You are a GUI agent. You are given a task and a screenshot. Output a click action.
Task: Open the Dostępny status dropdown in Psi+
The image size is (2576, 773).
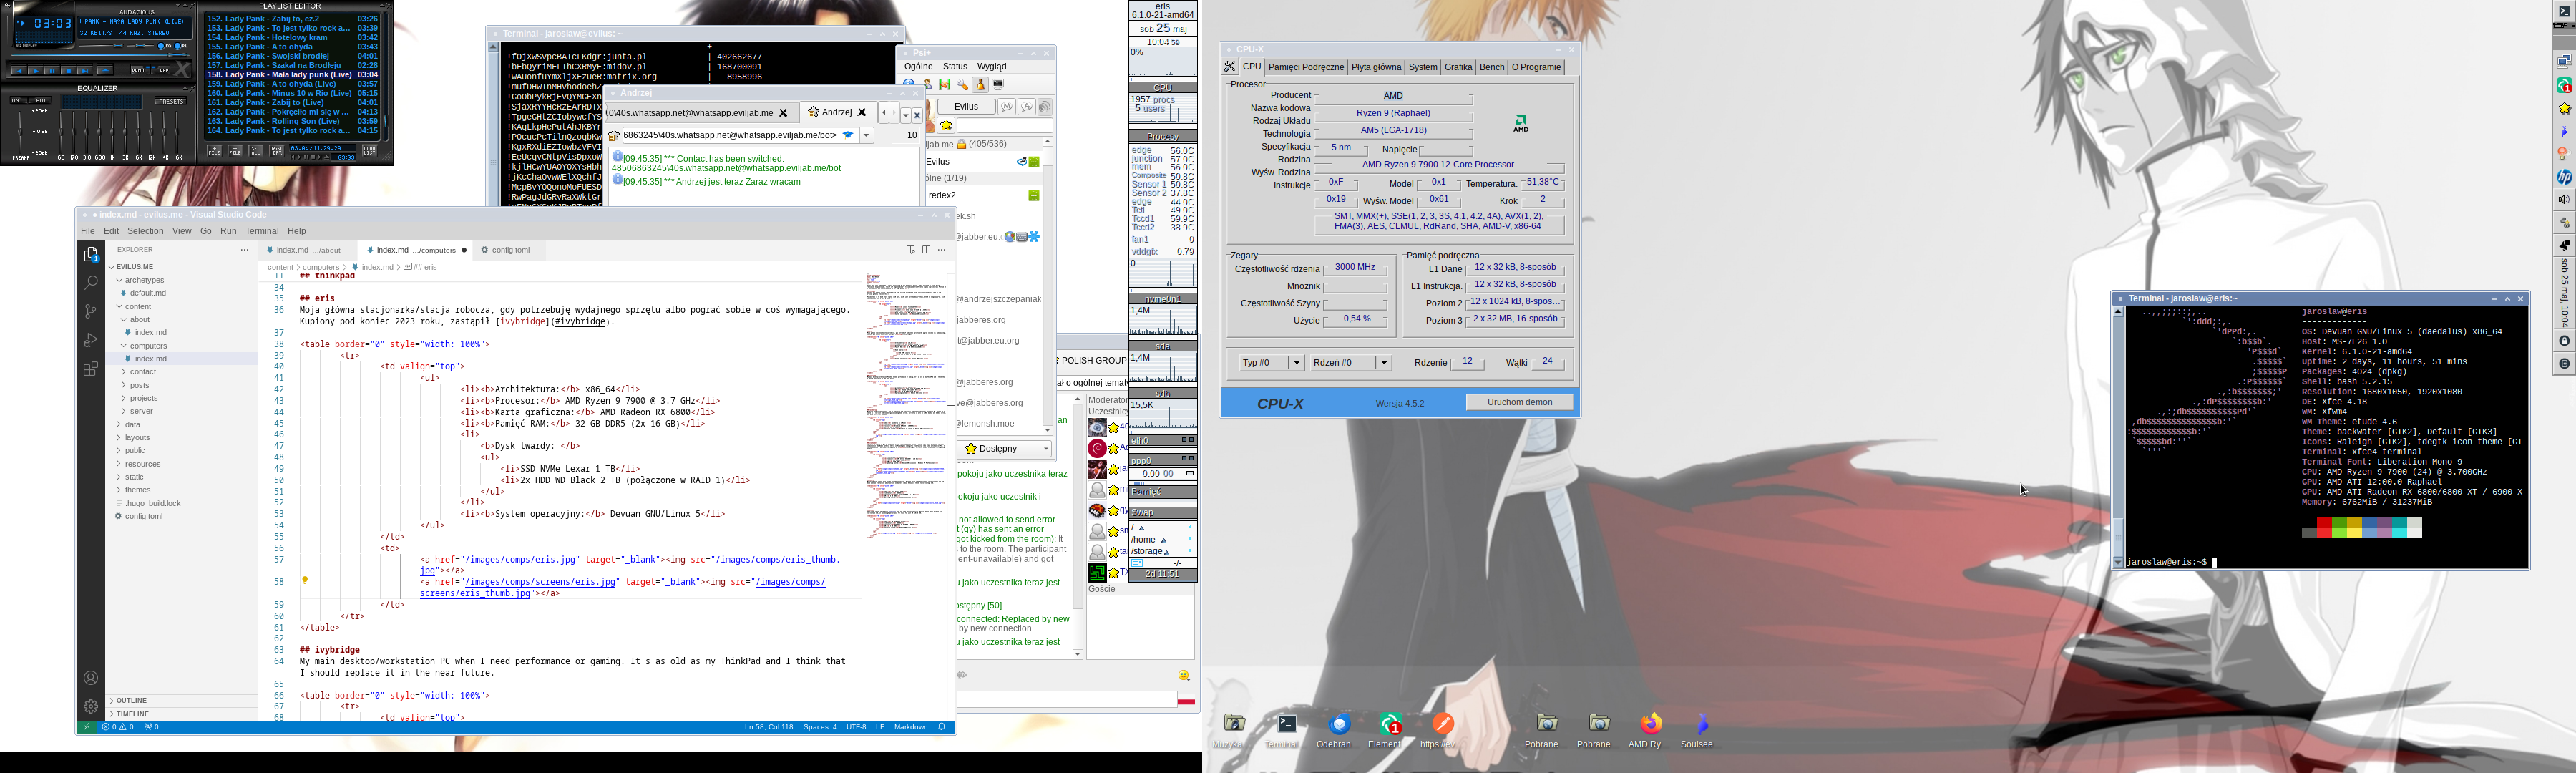[1006, 449]
